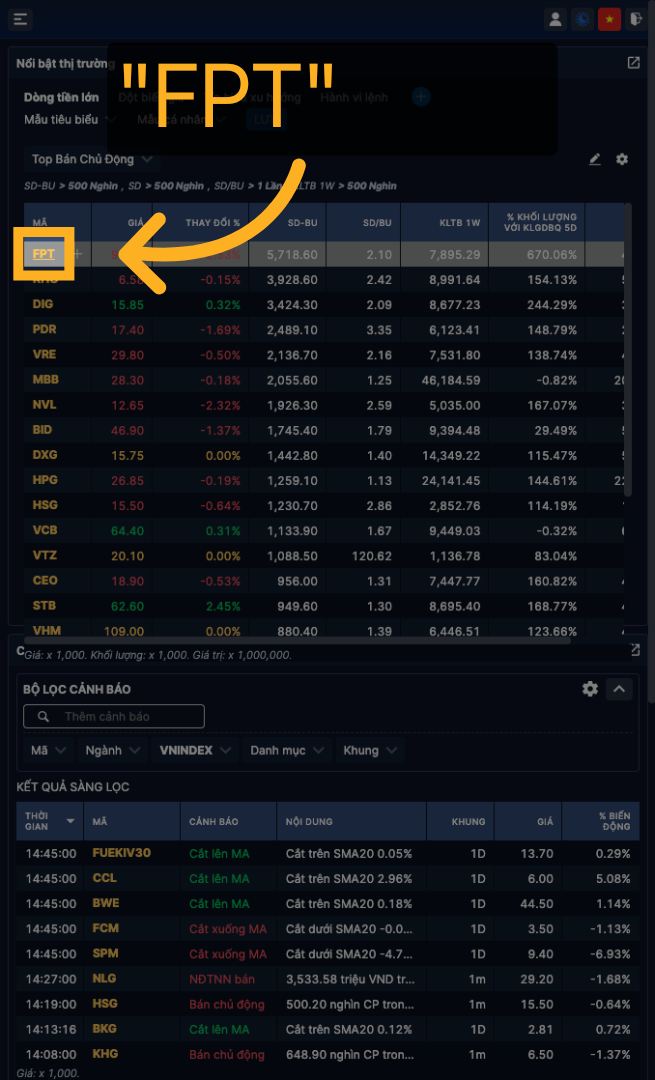Image resolution: width=655 pixels, height=1080 pixels.
Task: Select the BID ticker
Action: (x=42, y=430)
